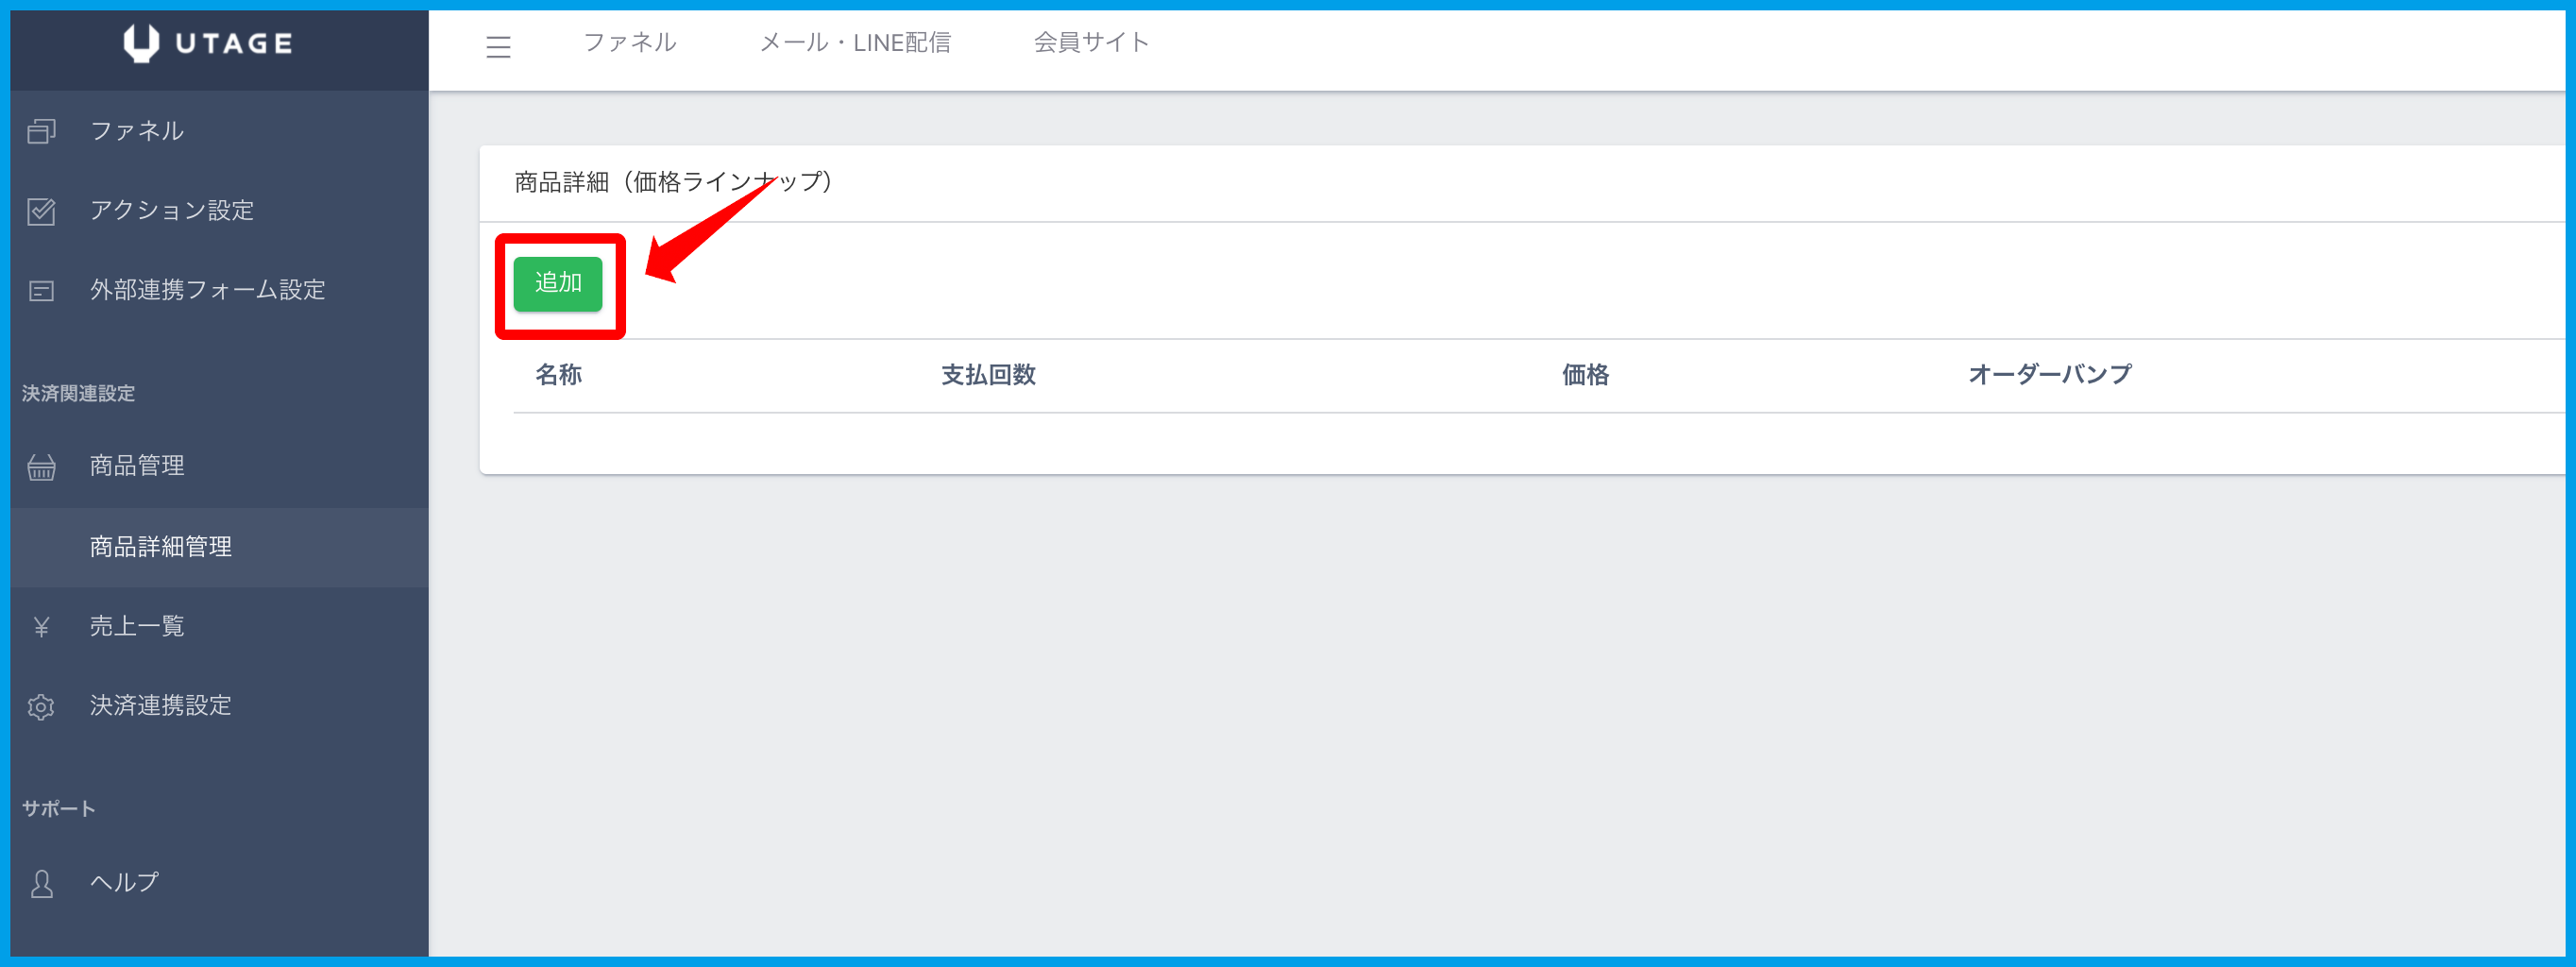The height and width of the screenshot is (967, 2576).
Task: Open 外部連携フォーム設定 sidebar item
Action: pos(208,290)
